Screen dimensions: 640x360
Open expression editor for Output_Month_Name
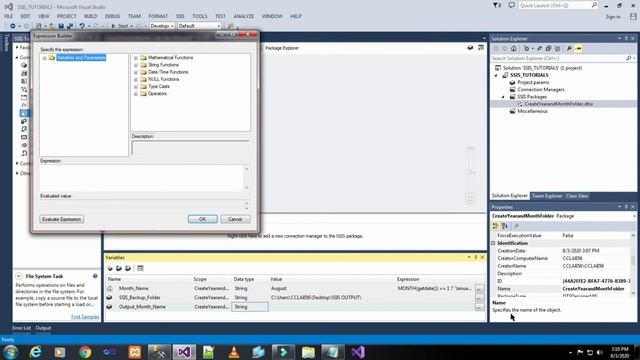(480, 307)
